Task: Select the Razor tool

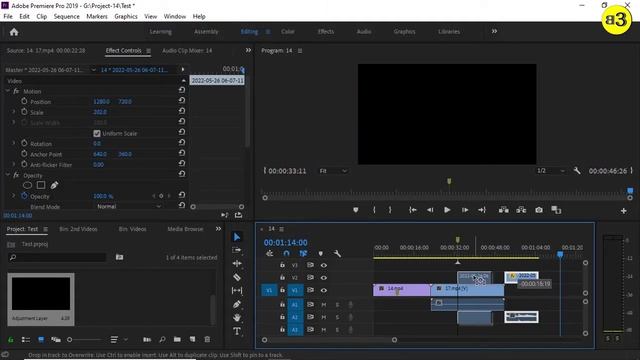Action: (237, 277)
